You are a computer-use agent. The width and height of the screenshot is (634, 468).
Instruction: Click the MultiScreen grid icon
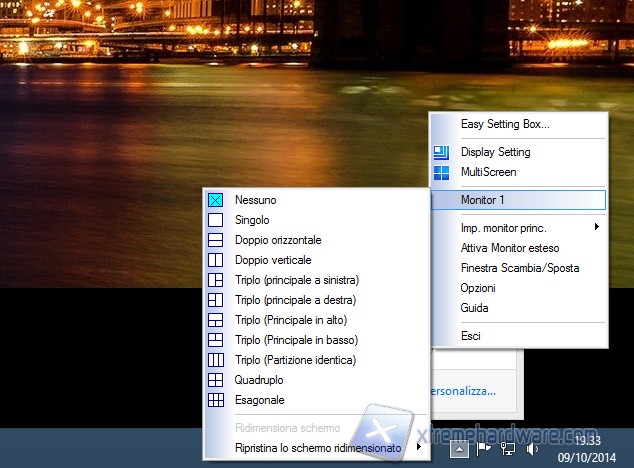tap(441, 173)
